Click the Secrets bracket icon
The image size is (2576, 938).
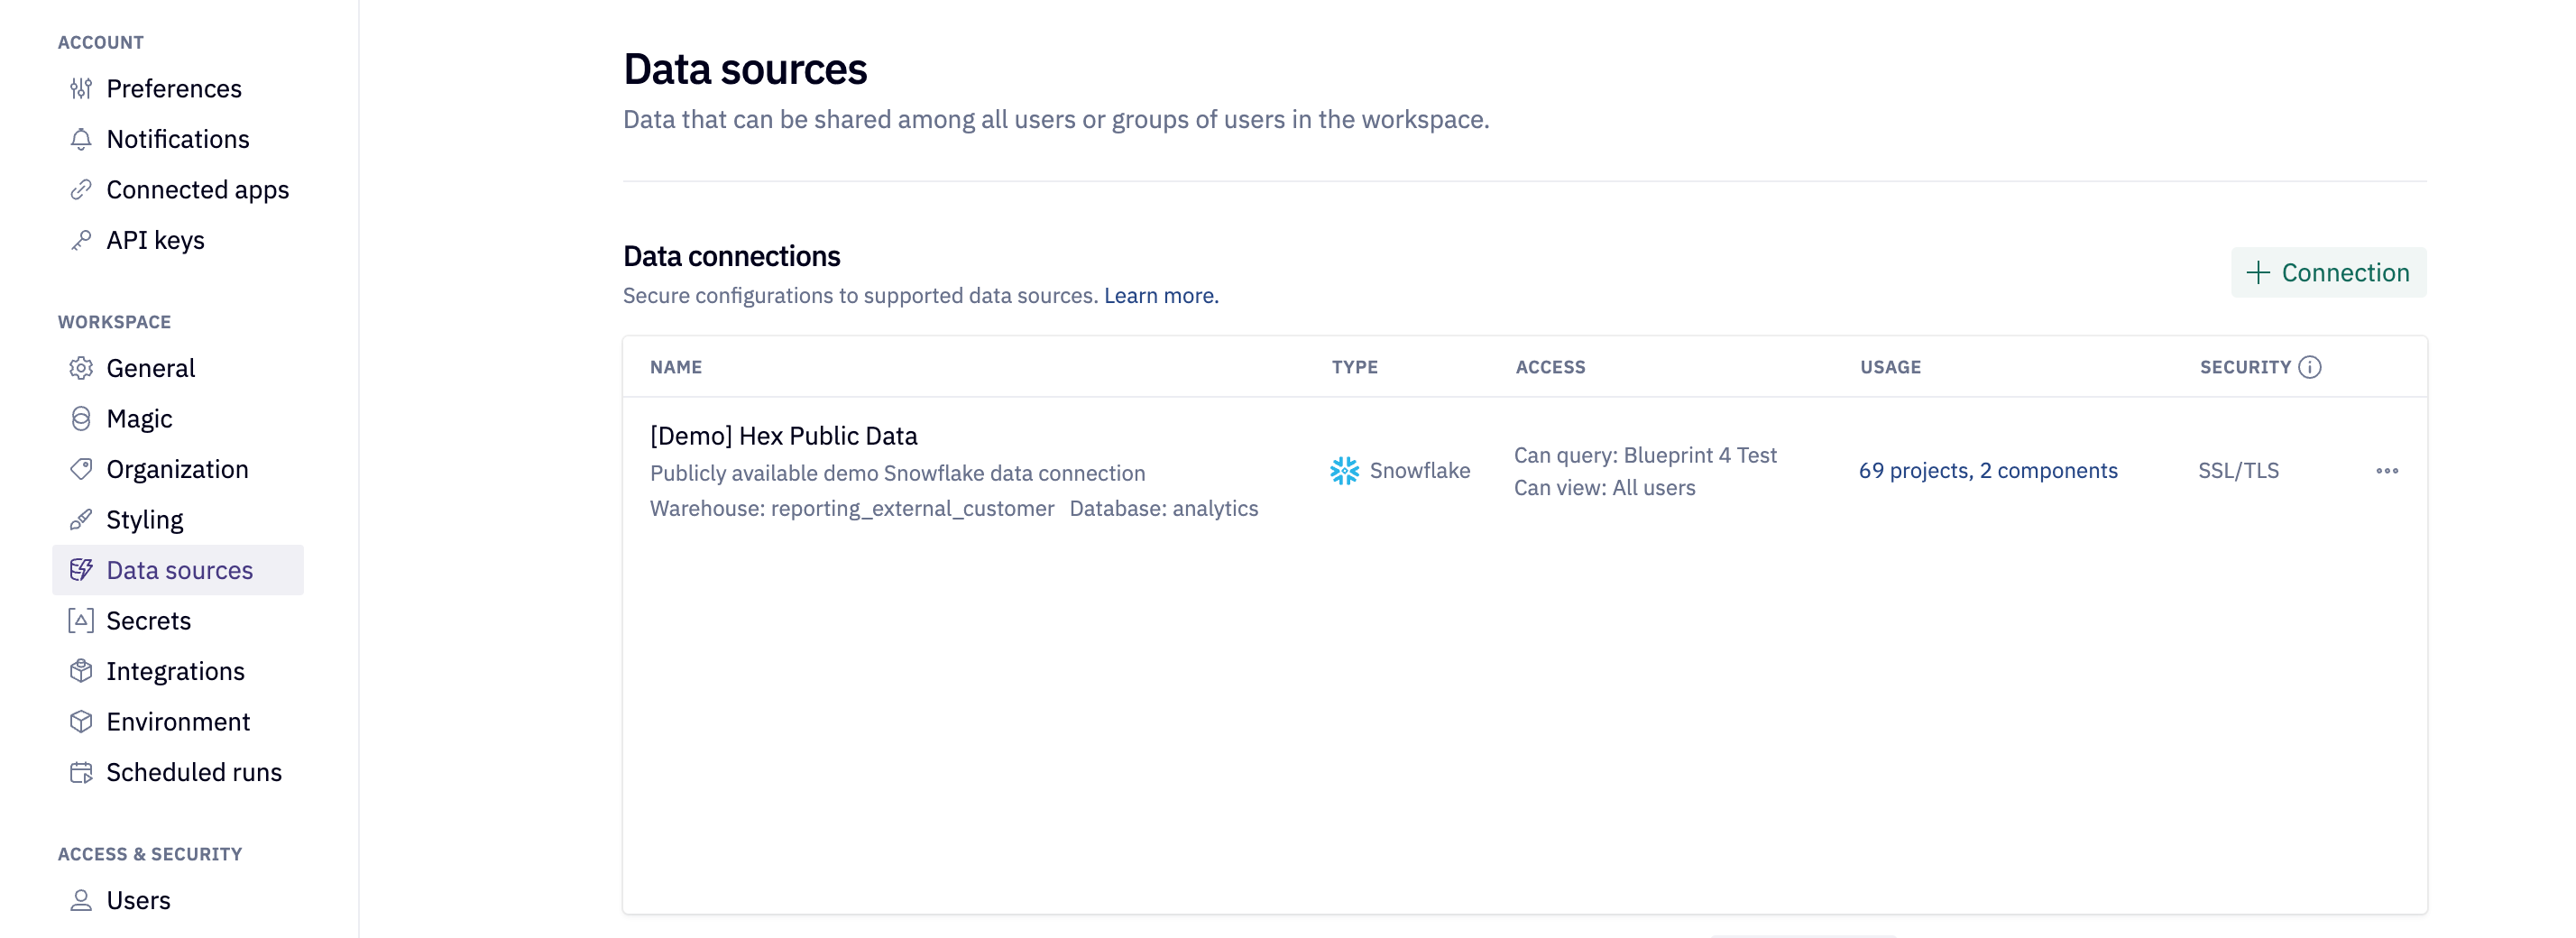click(x=81, y=621)
